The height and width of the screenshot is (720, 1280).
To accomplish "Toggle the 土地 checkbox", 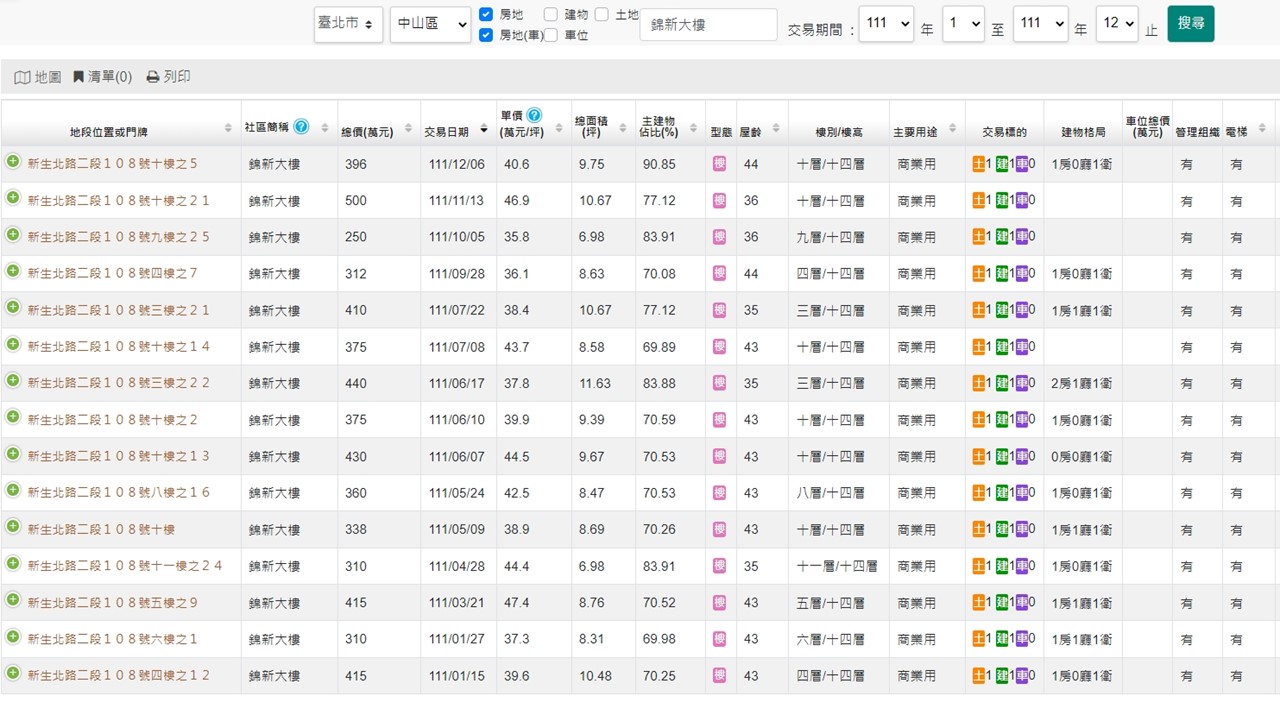I will 601,14.
